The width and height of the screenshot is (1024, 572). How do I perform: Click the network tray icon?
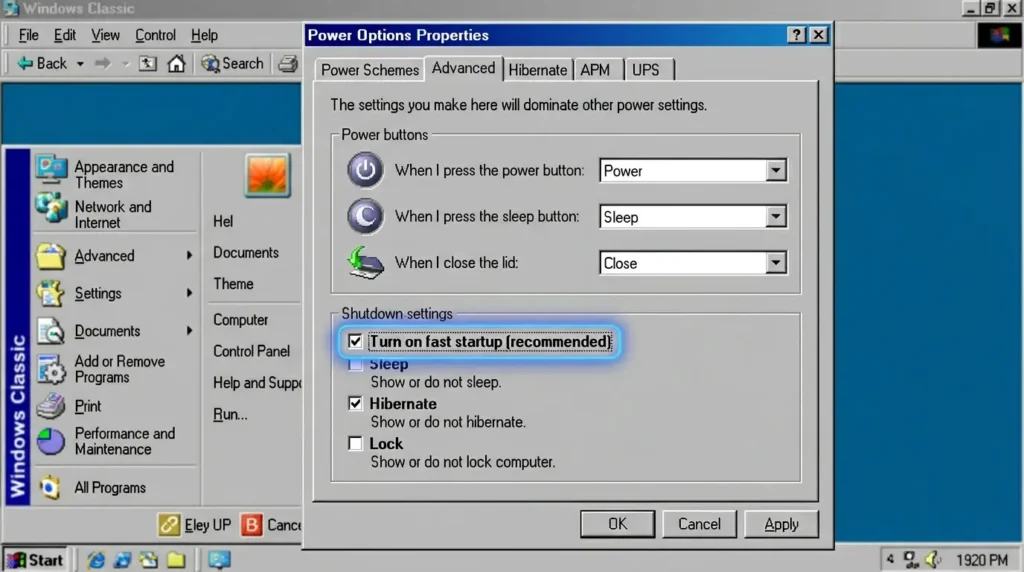coord(910,560)
